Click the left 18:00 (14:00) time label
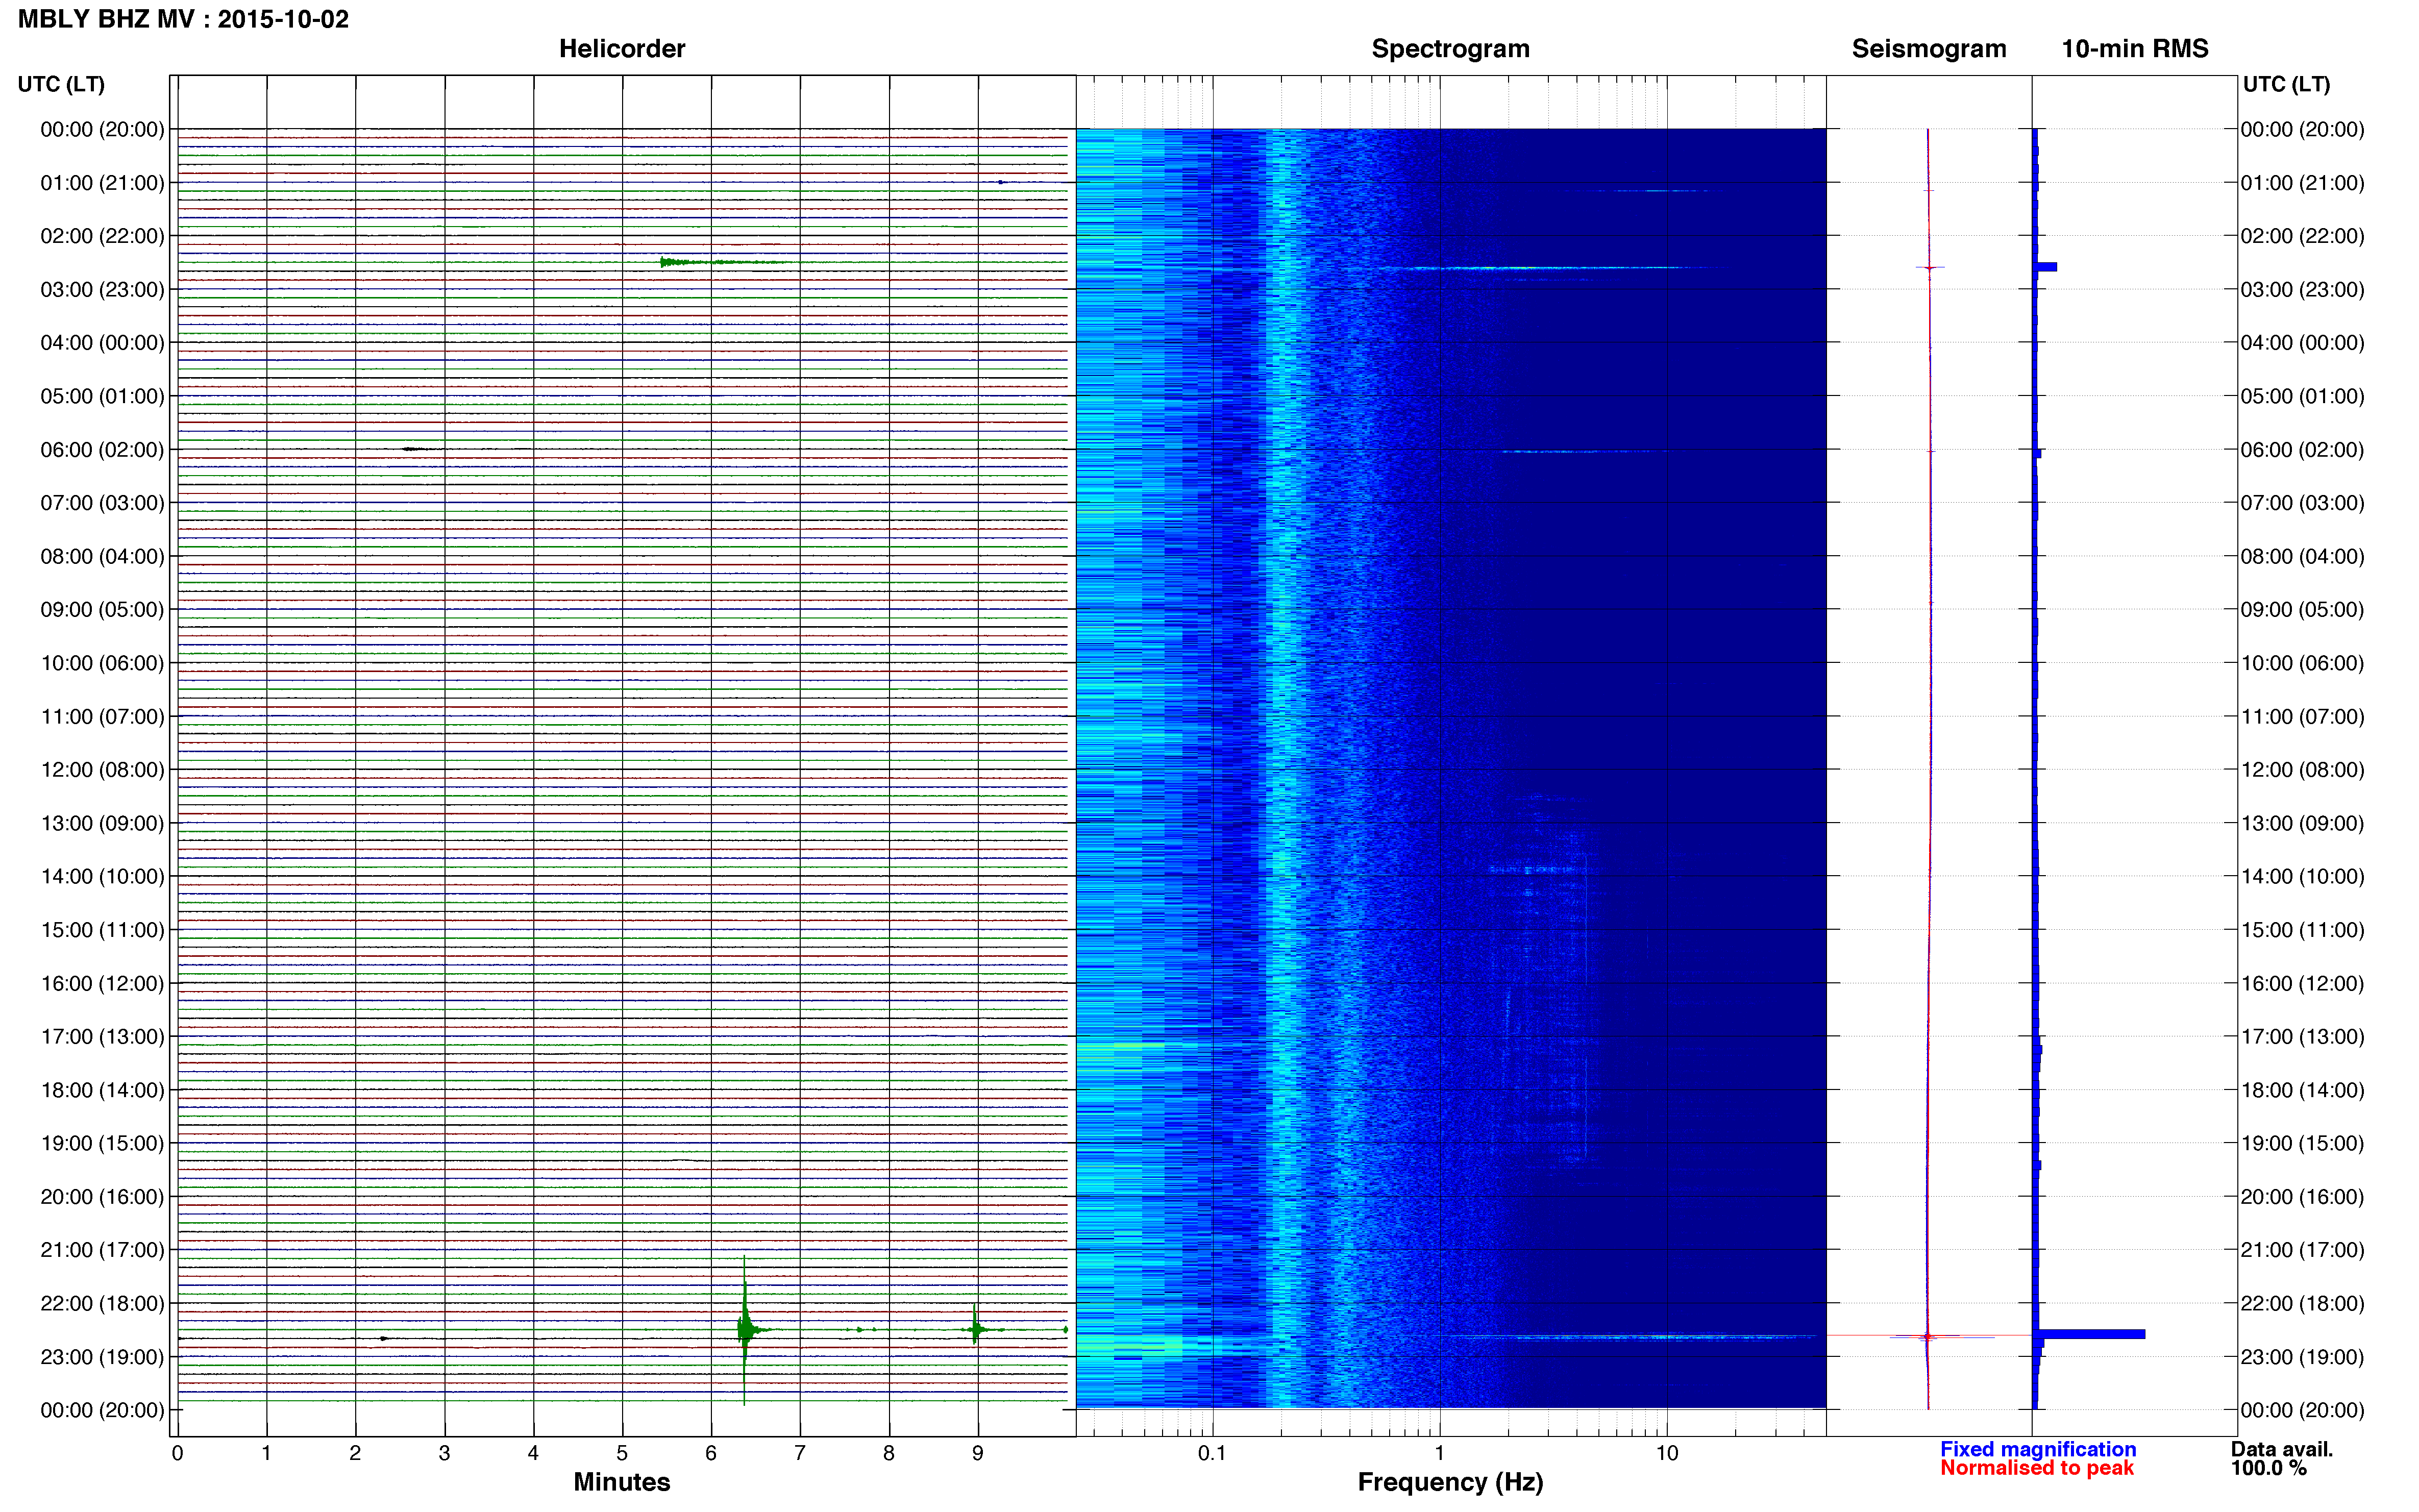2419x1512 pixels. pos(102,1090)
